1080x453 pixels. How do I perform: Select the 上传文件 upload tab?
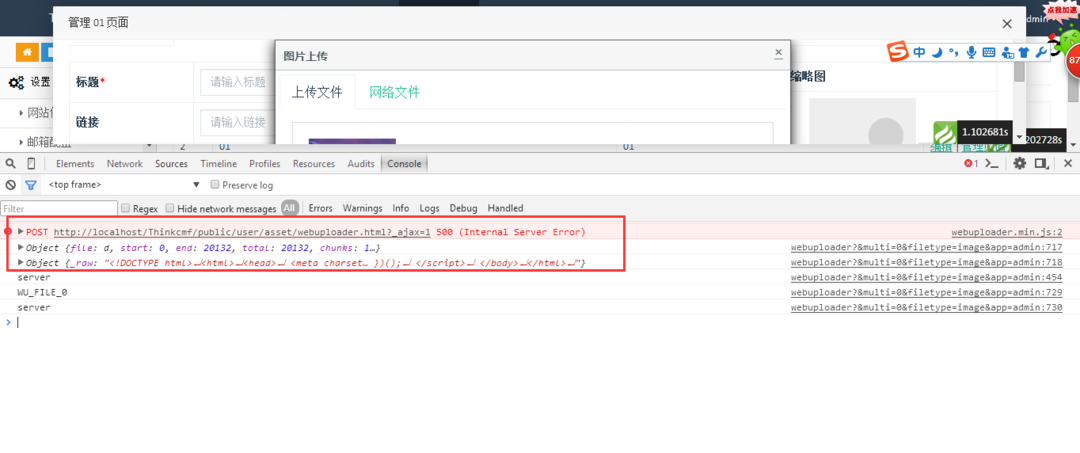(x=317, y=92)
